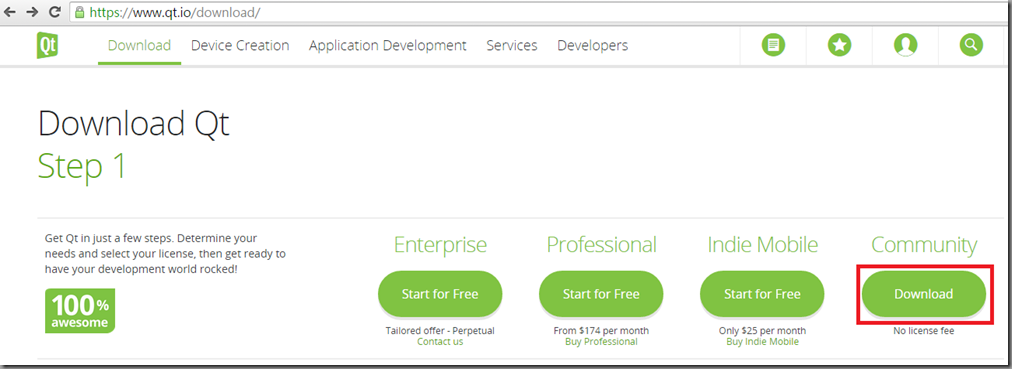Click the Download Qt heading
Viewport: 1012px width, 369px height.
coord(134,124)
